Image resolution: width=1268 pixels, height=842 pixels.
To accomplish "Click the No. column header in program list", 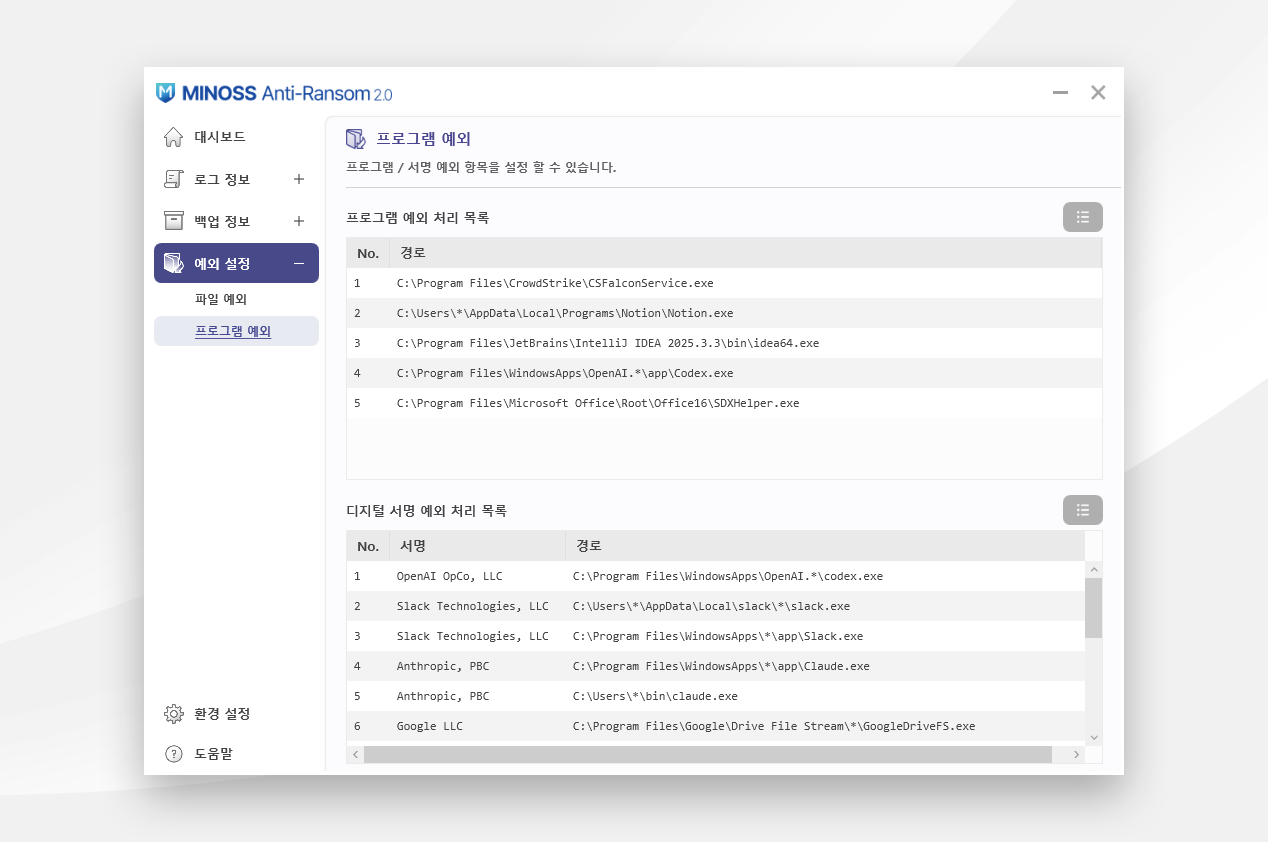I will 368,253.
